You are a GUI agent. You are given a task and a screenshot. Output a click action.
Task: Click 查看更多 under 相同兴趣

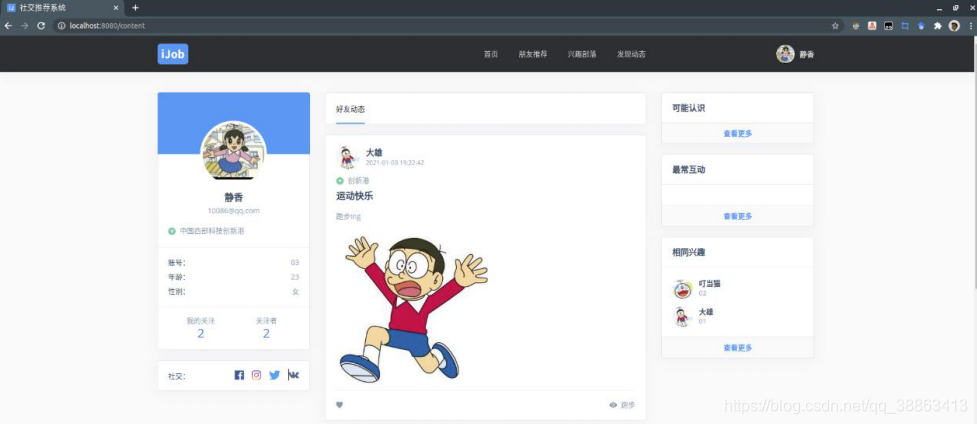click(x=738, y=348)
